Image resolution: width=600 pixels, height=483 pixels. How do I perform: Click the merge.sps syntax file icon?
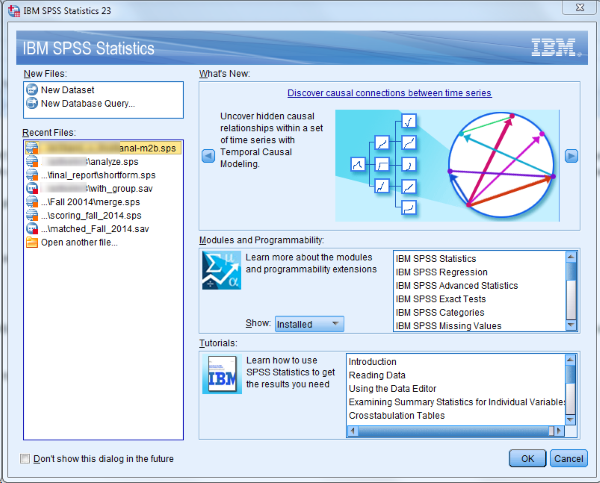click(32, 202)
